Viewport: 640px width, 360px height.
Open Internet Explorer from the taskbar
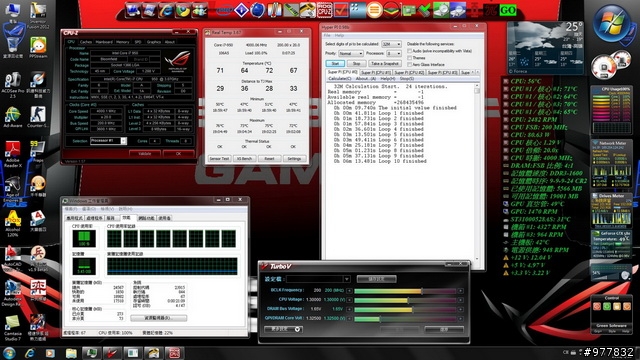pyautogui.click(x=30, y=353)
